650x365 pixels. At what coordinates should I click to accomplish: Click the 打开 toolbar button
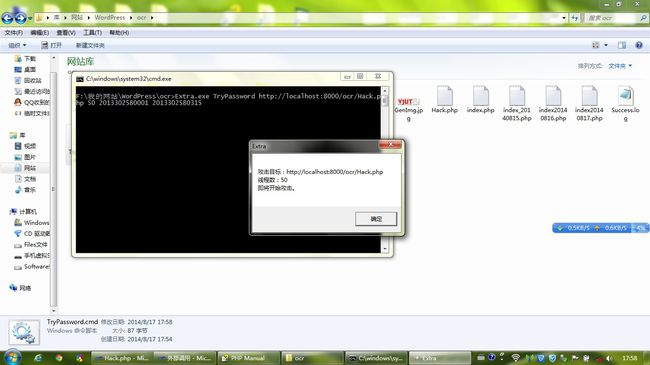(x=51, y=45)
